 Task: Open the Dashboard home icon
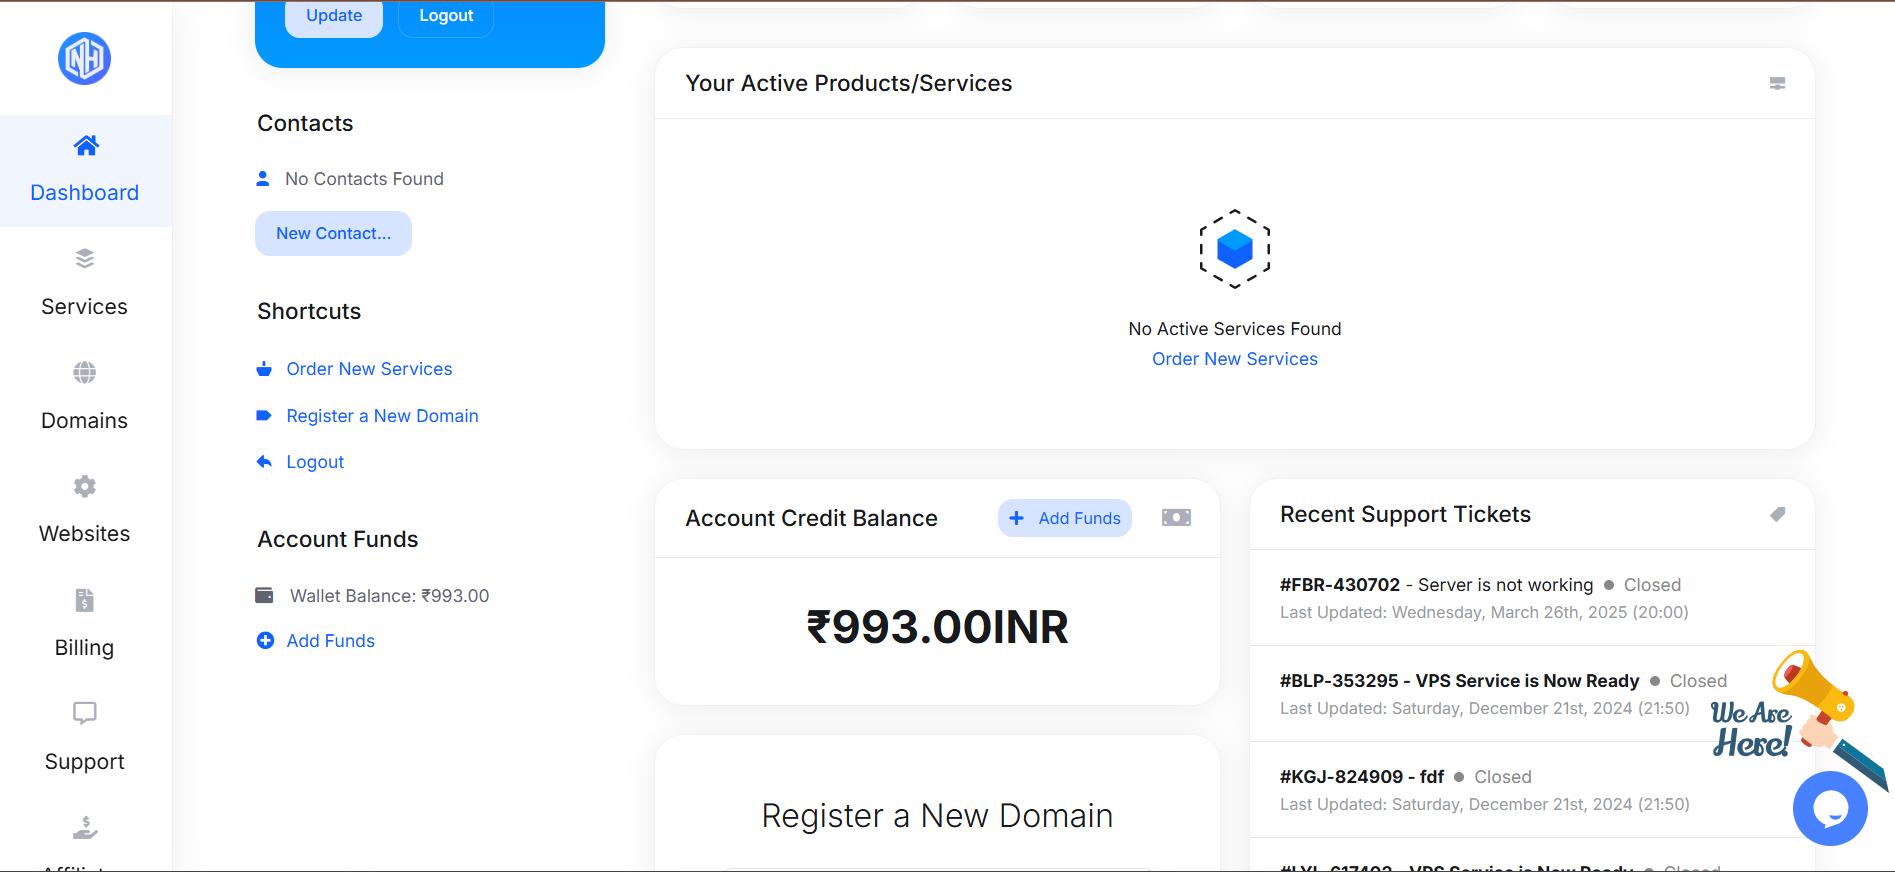pos(86,146)
